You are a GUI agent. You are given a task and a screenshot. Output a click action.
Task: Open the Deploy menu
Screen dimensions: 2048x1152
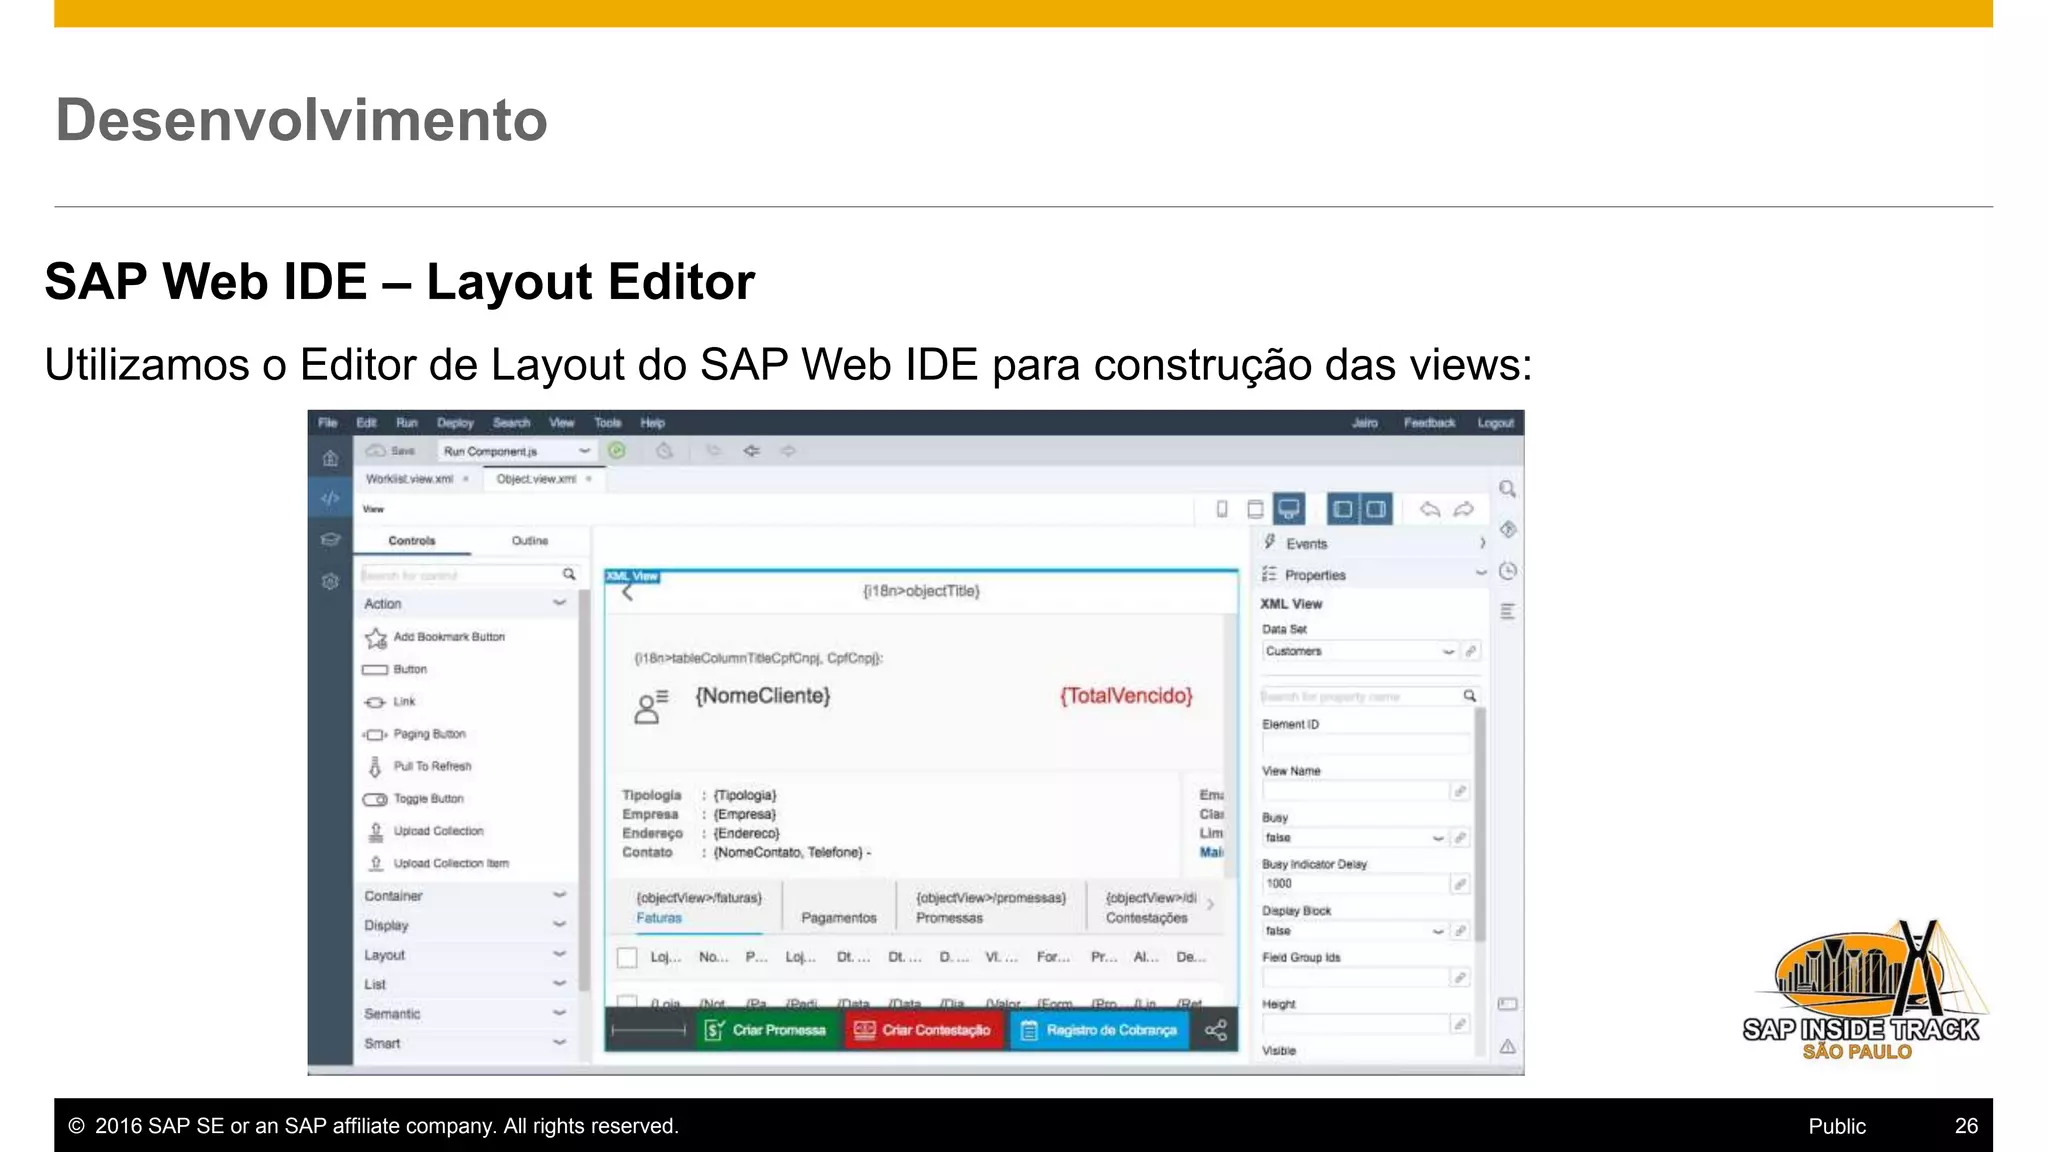tap(455, 422)
